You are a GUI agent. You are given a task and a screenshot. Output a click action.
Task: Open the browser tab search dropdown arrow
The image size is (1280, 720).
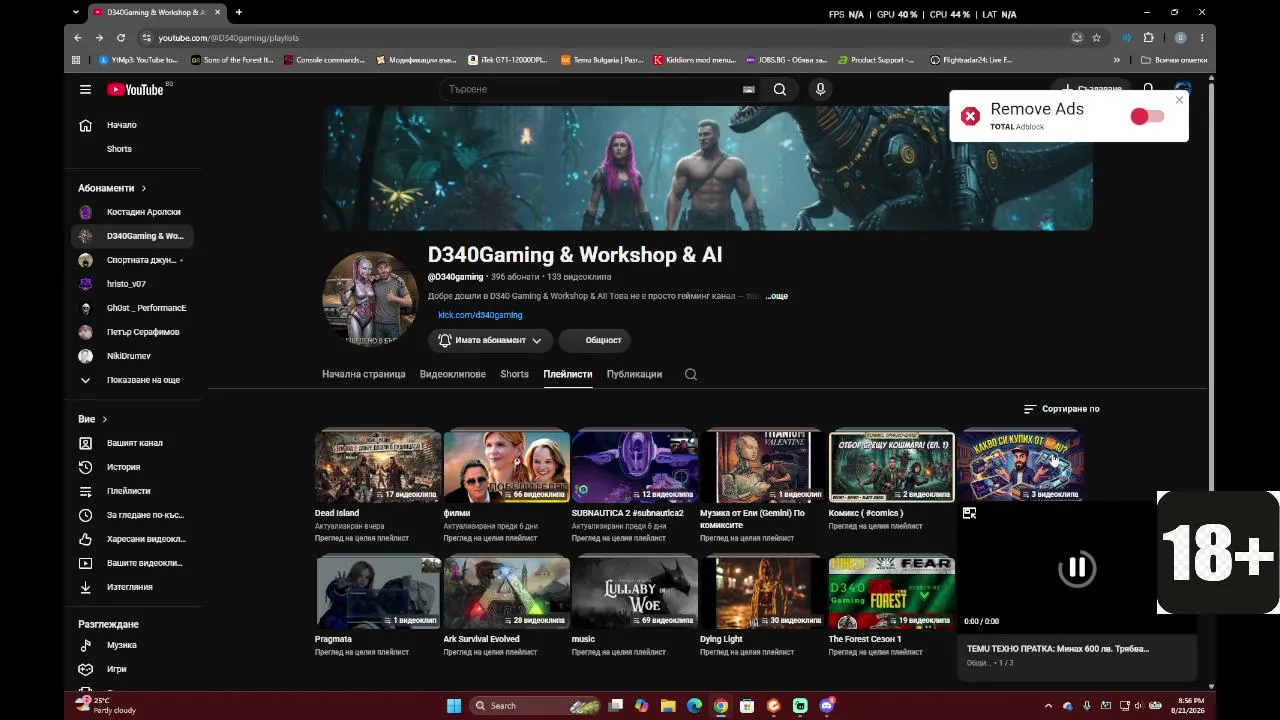[76, 12]
